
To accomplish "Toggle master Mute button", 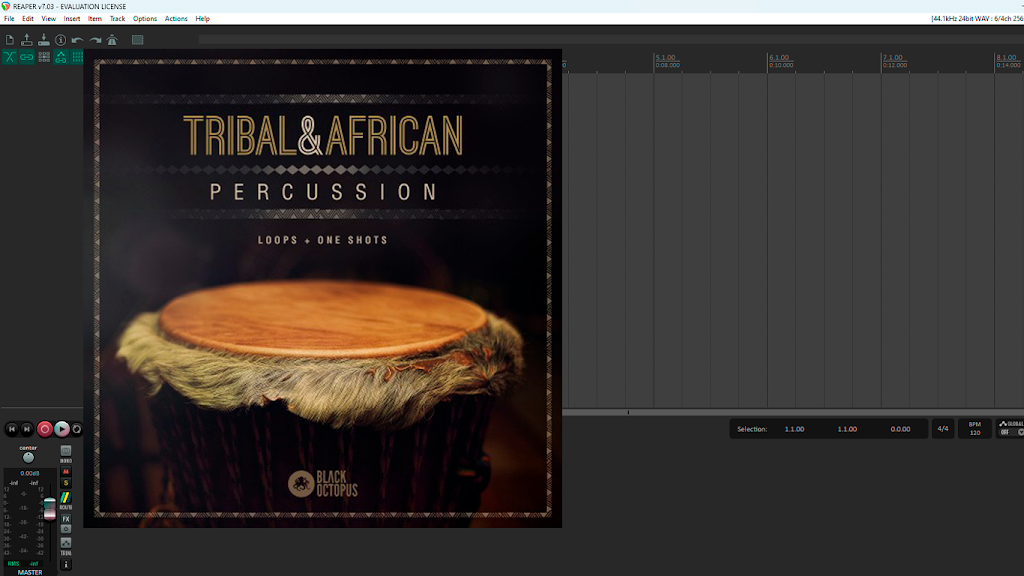I will point(65,472).
